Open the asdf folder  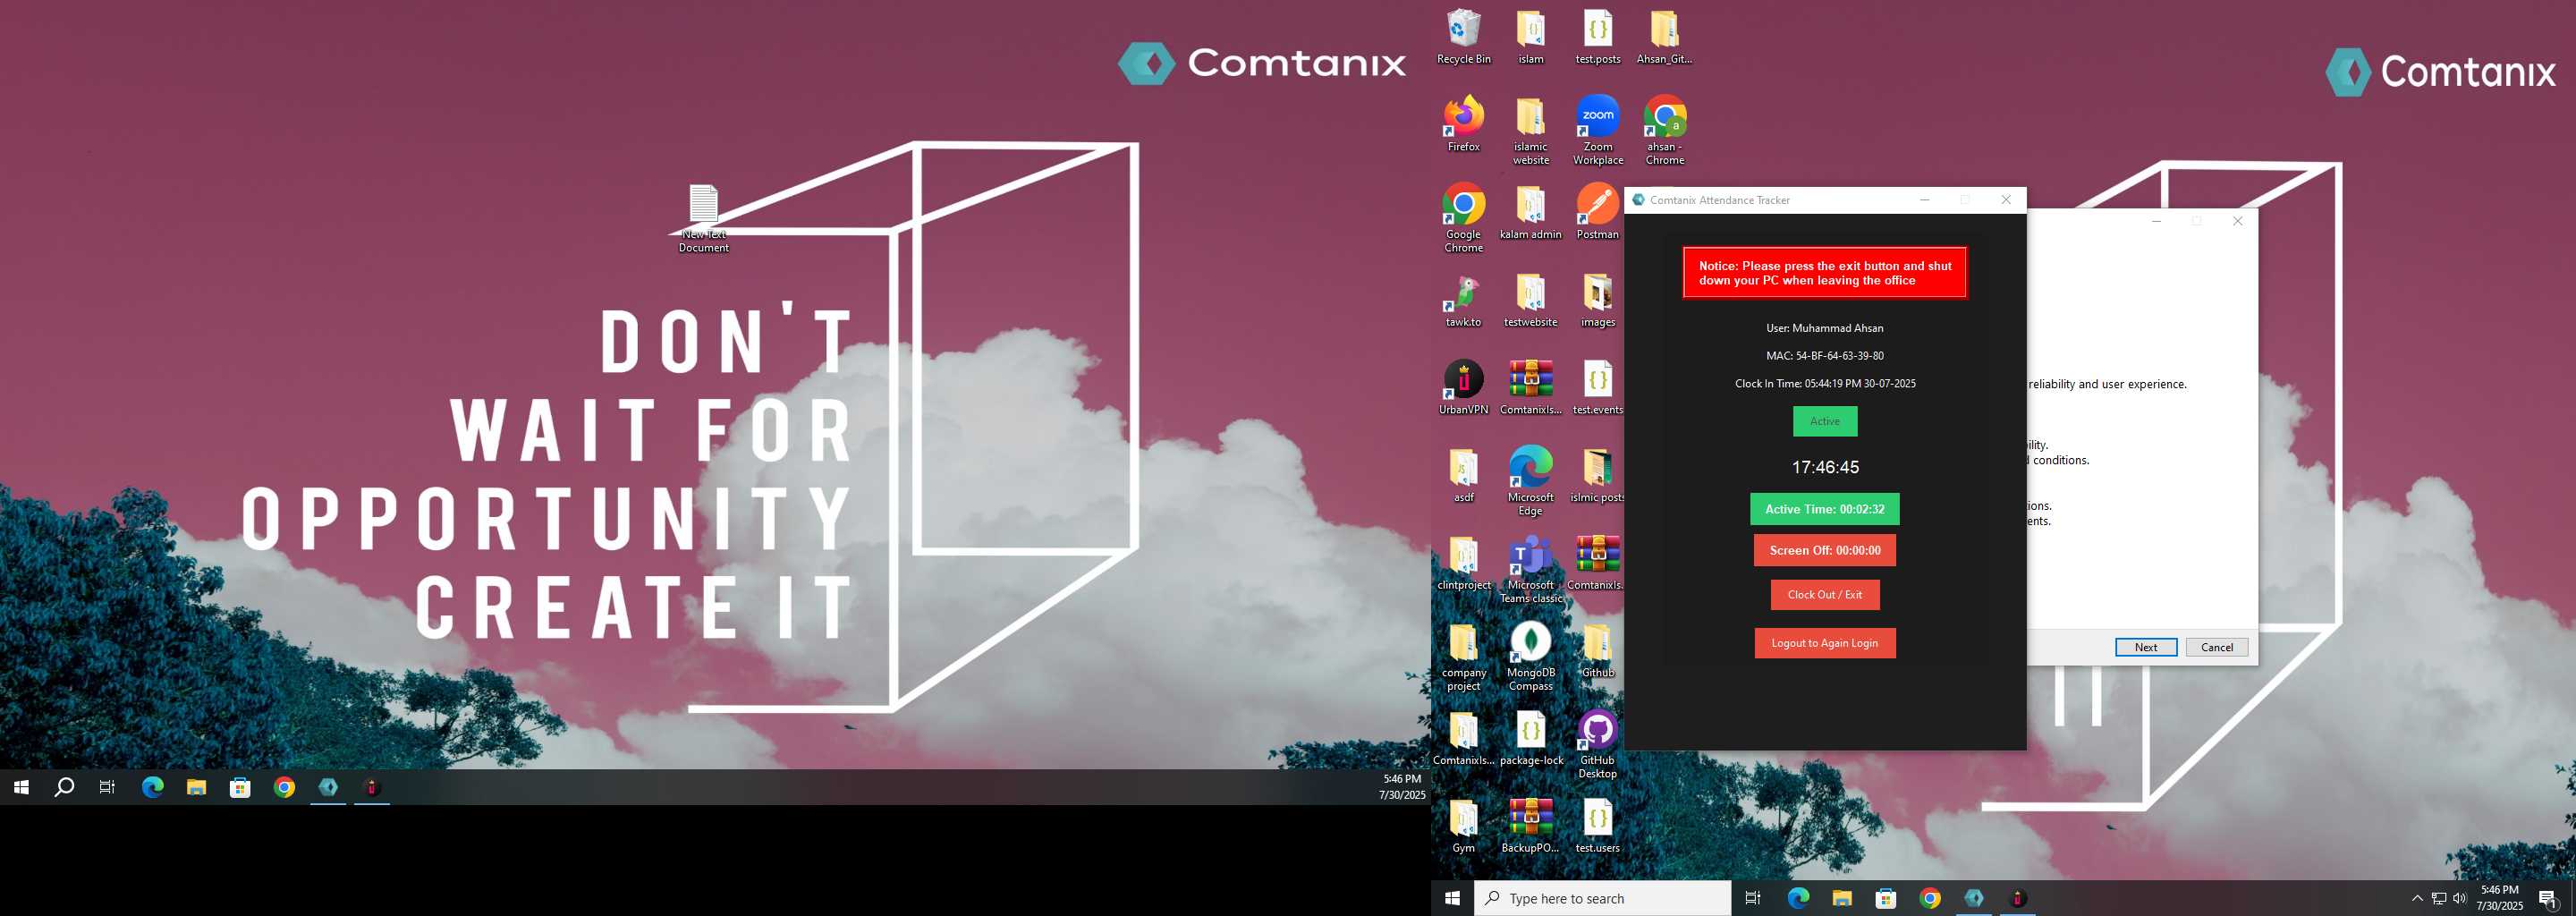(x=1463, y=475)
